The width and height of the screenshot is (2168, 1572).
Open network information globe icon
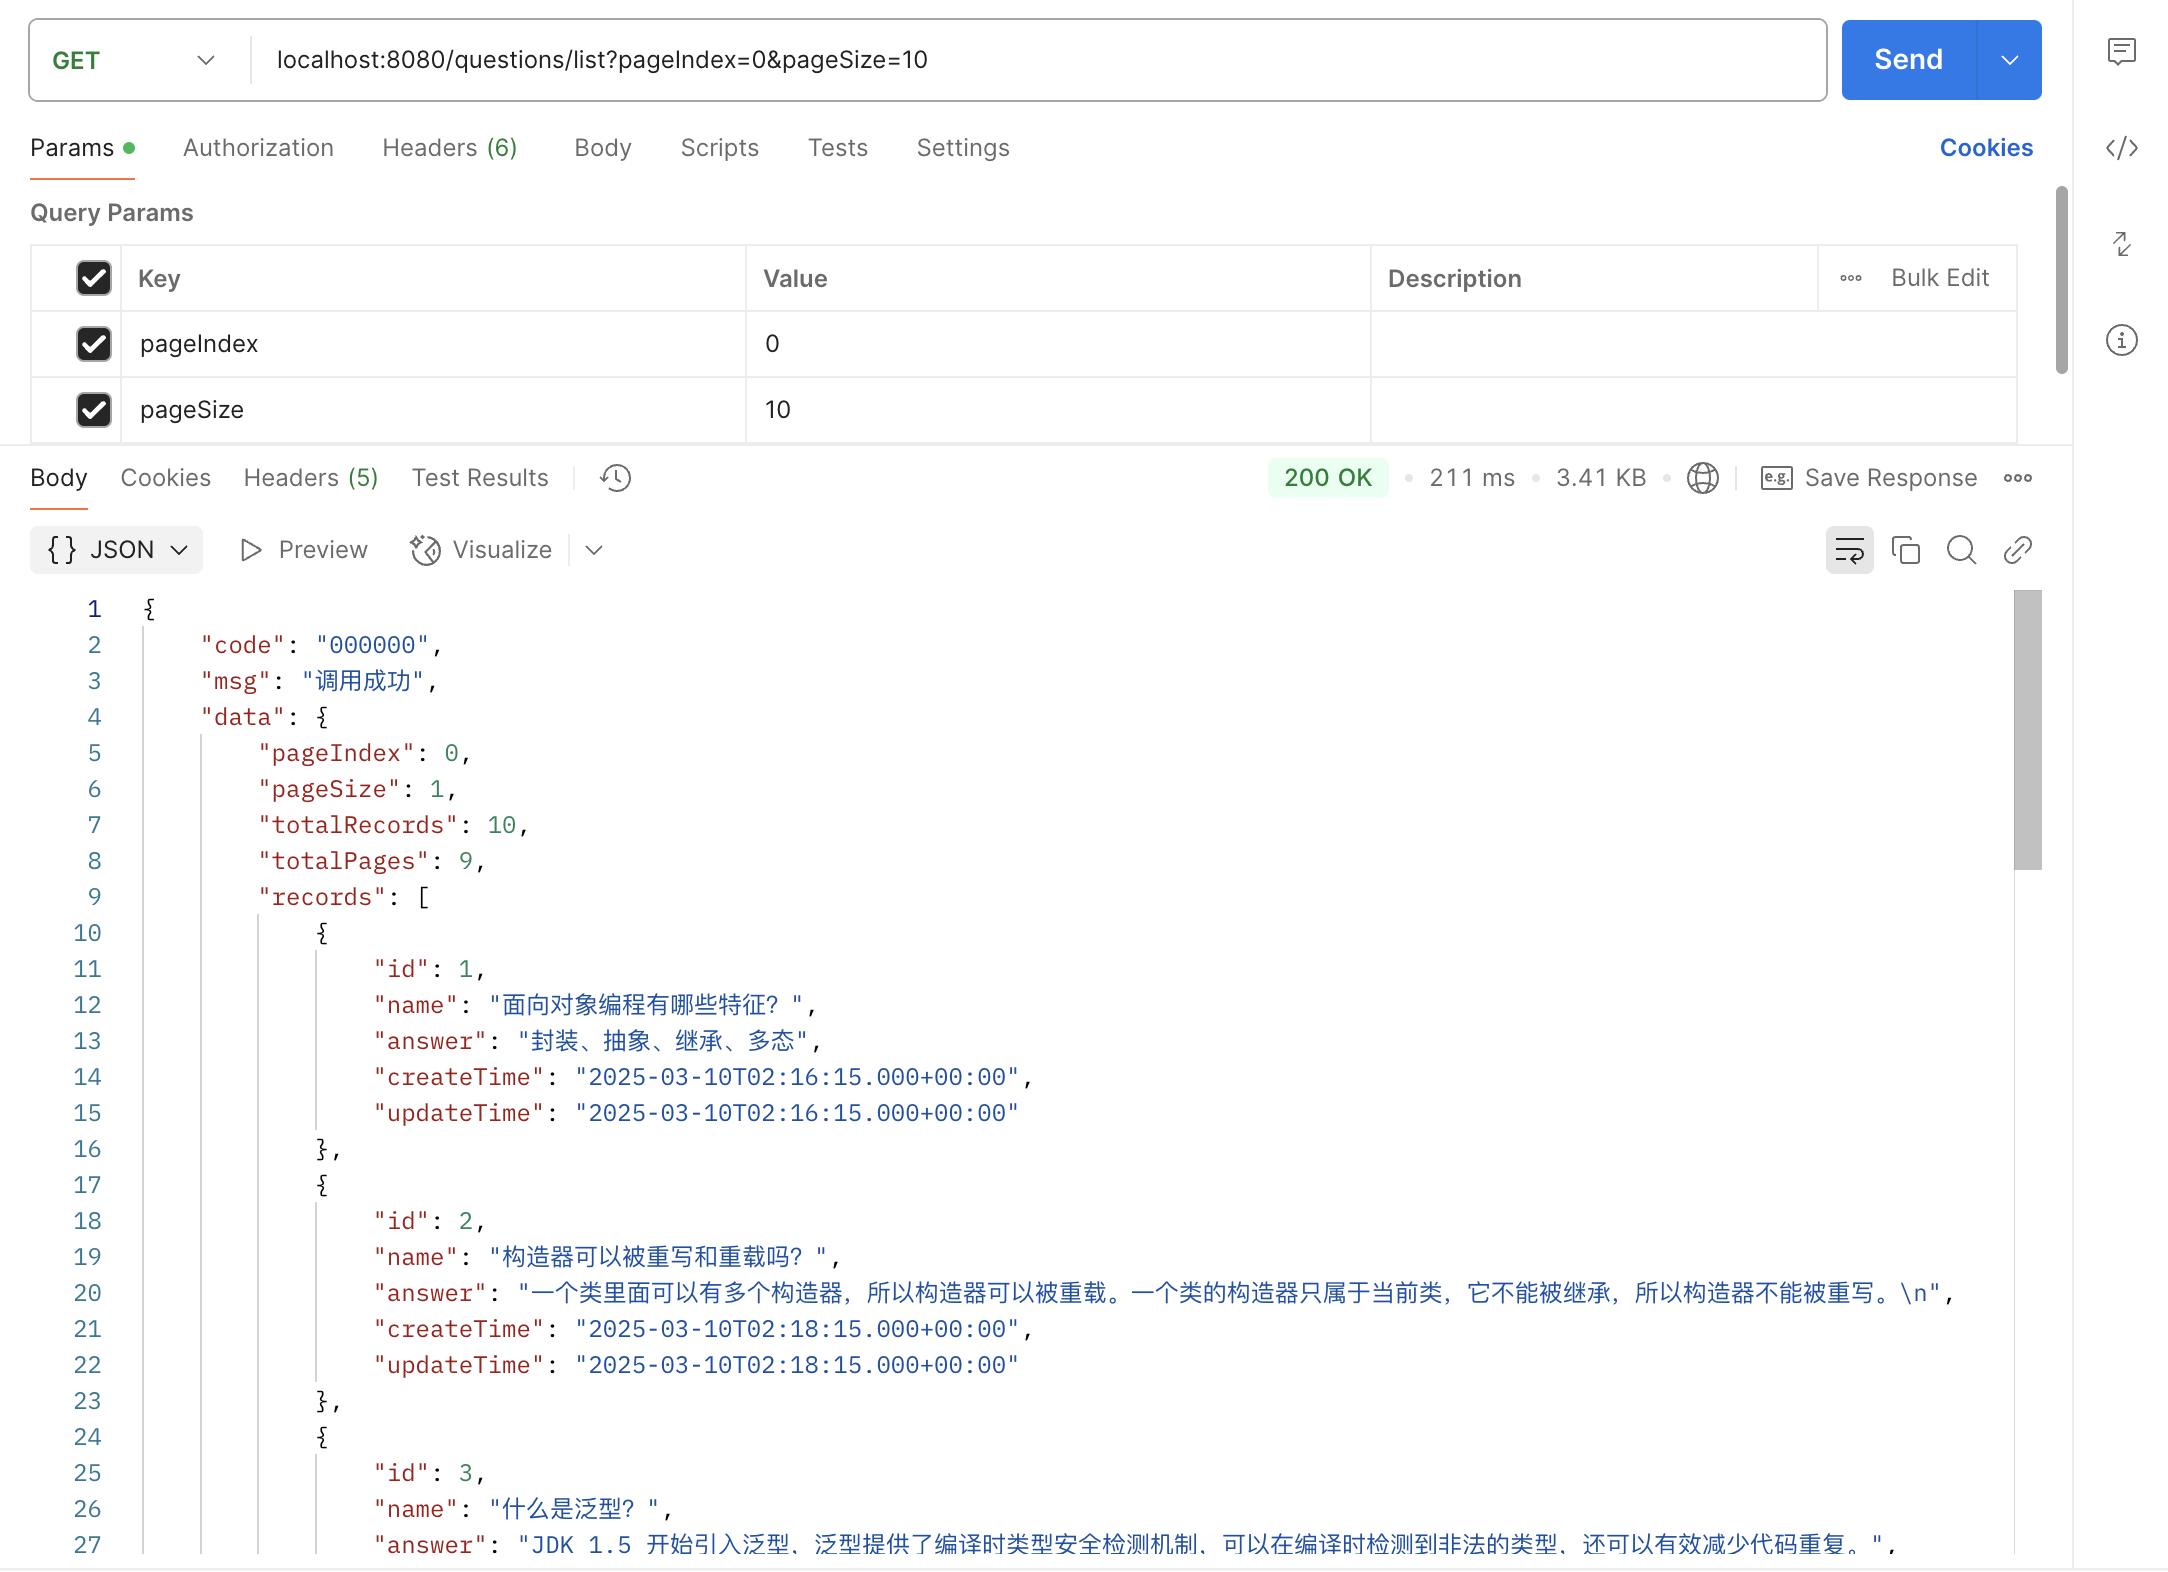coord(1702,478)
